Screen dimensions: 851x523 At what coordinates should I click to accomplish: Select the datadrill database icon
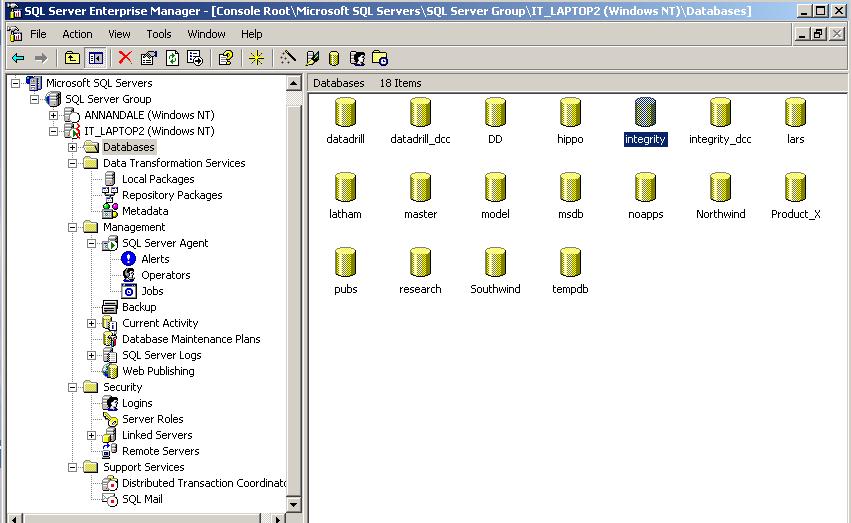pos(345,112)
